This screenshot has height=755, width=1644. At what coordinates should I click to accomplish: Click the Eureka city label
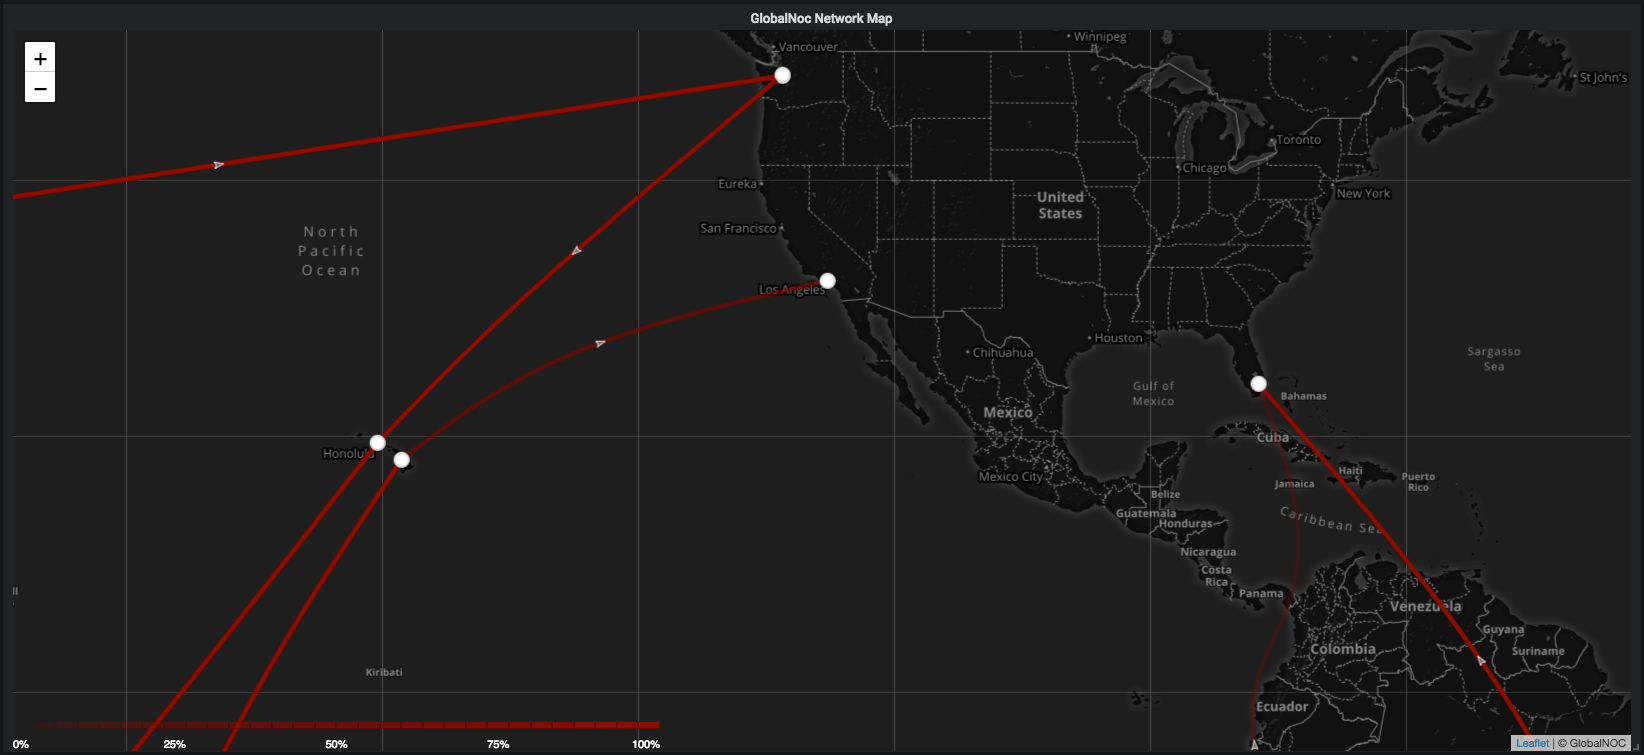737,184
